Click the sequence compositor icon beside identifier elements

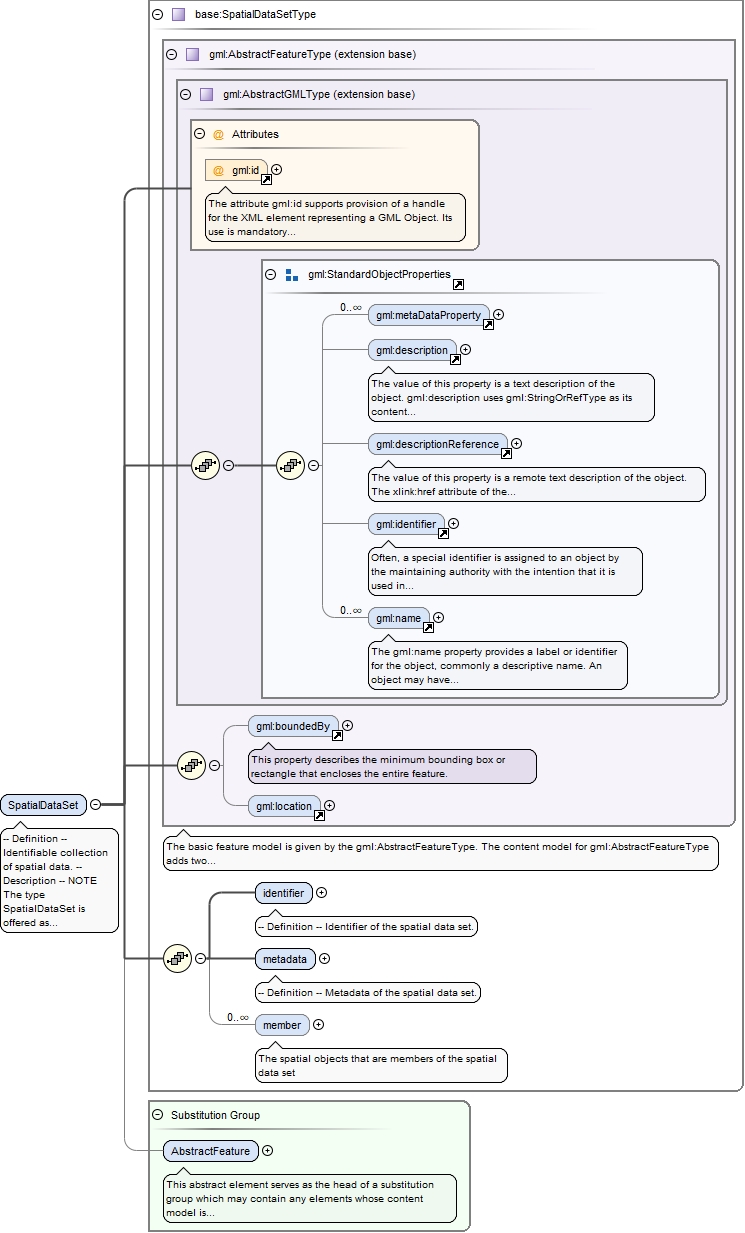[178, 958]
